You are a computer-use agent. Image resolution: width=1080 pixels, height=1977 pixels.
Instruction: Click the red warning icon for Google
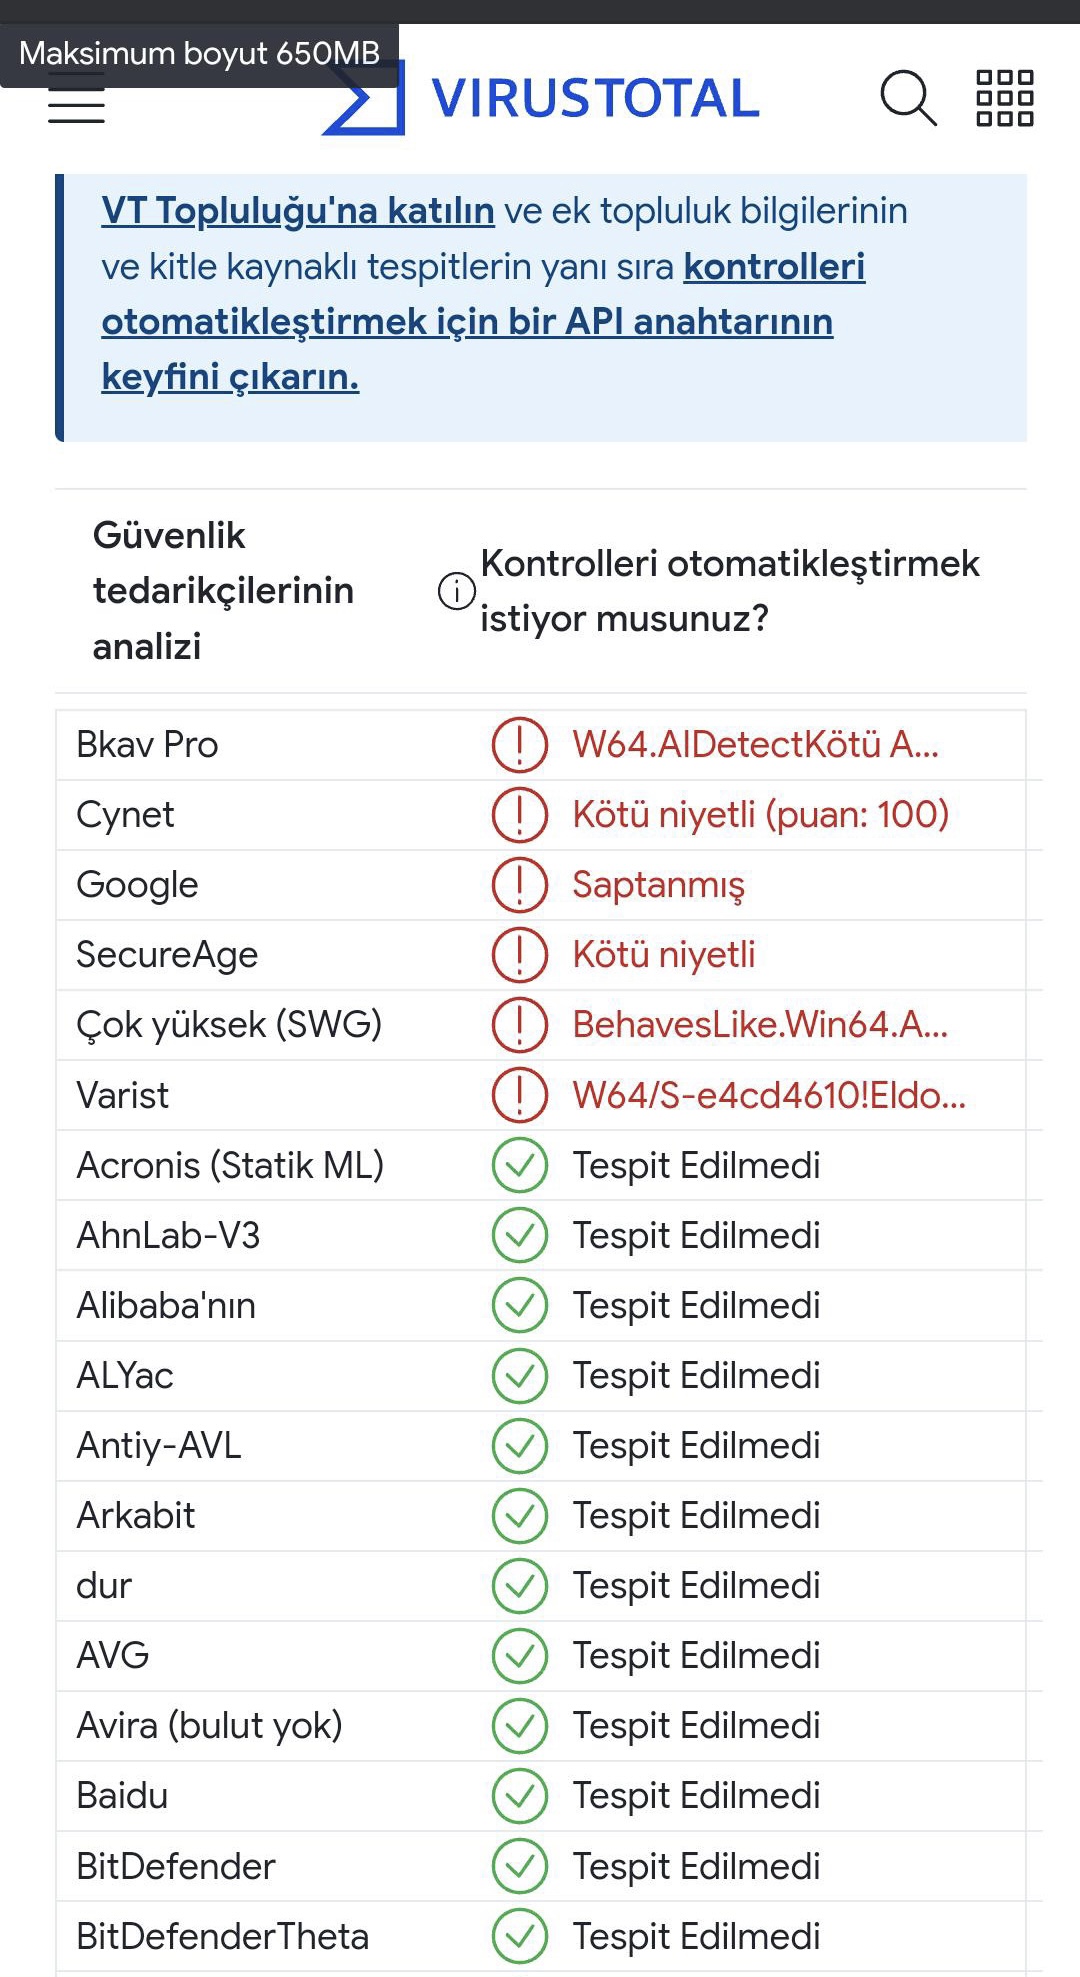[x=520, y=885]
